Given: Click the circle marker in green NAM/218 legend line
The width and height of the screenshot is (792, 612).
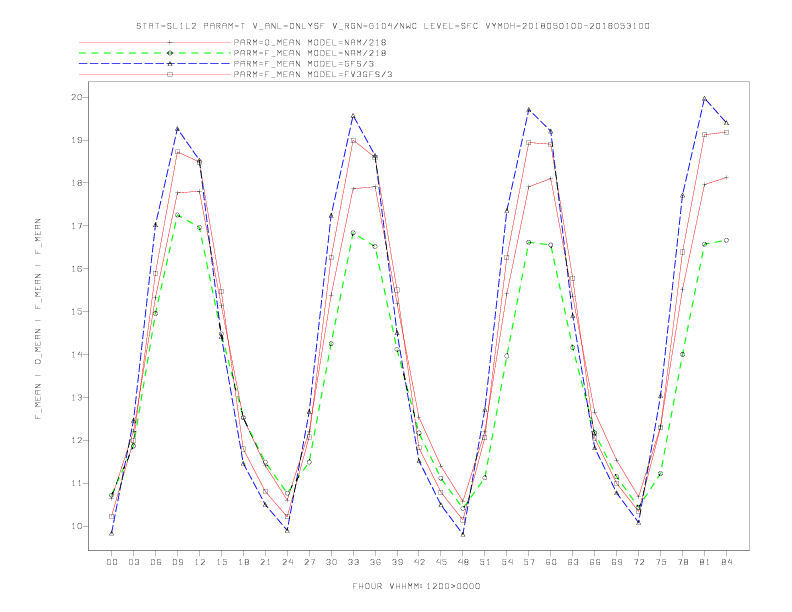Looking at the screenshot, I should (170, 53).
